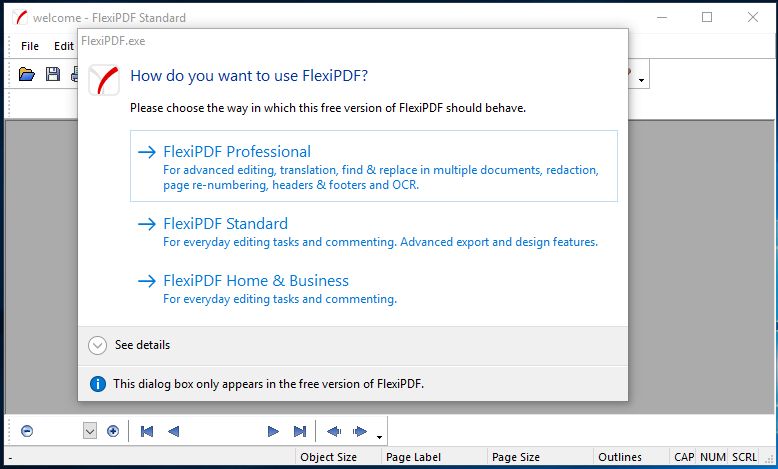The height and width of the screenshot is (469, 778).
Task: Click NUM indicator in status bar
Action: click(713, 457)
